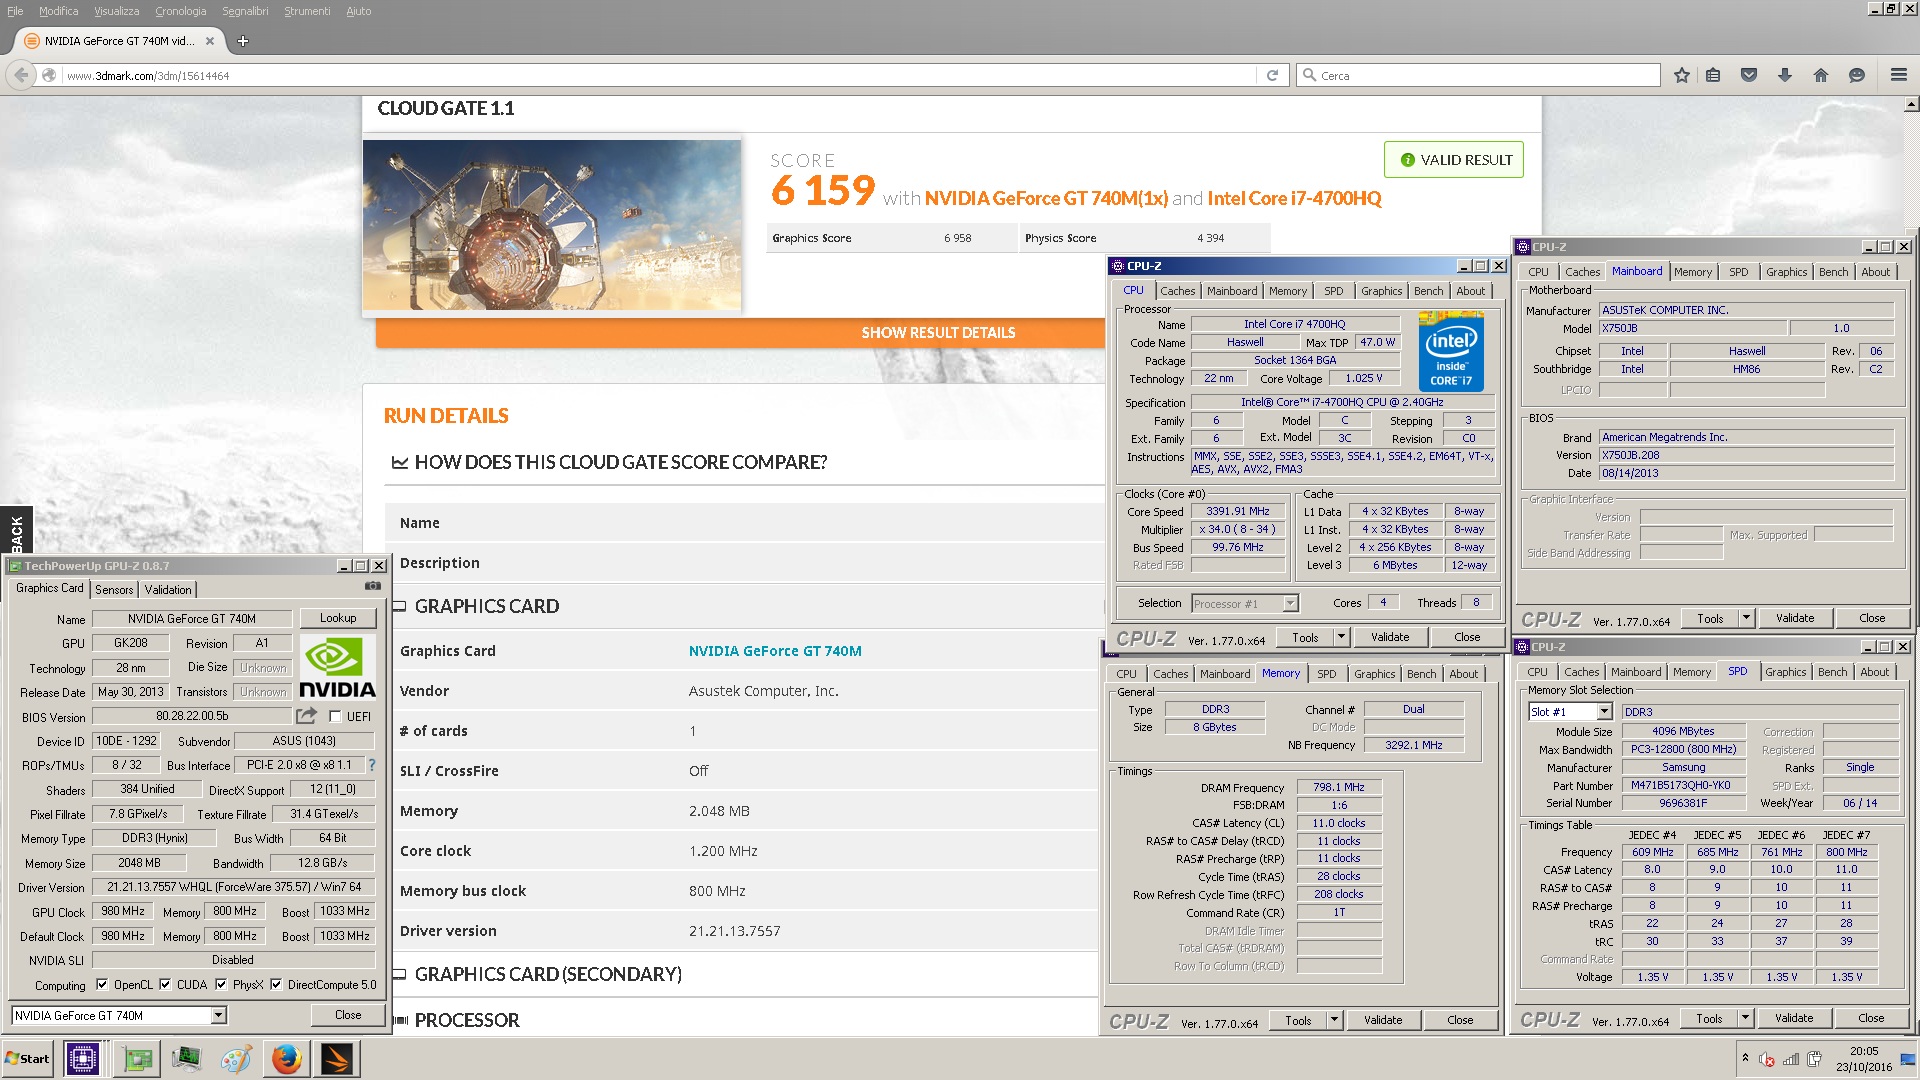Open Paint from the taskbar

pos(236,1059)
